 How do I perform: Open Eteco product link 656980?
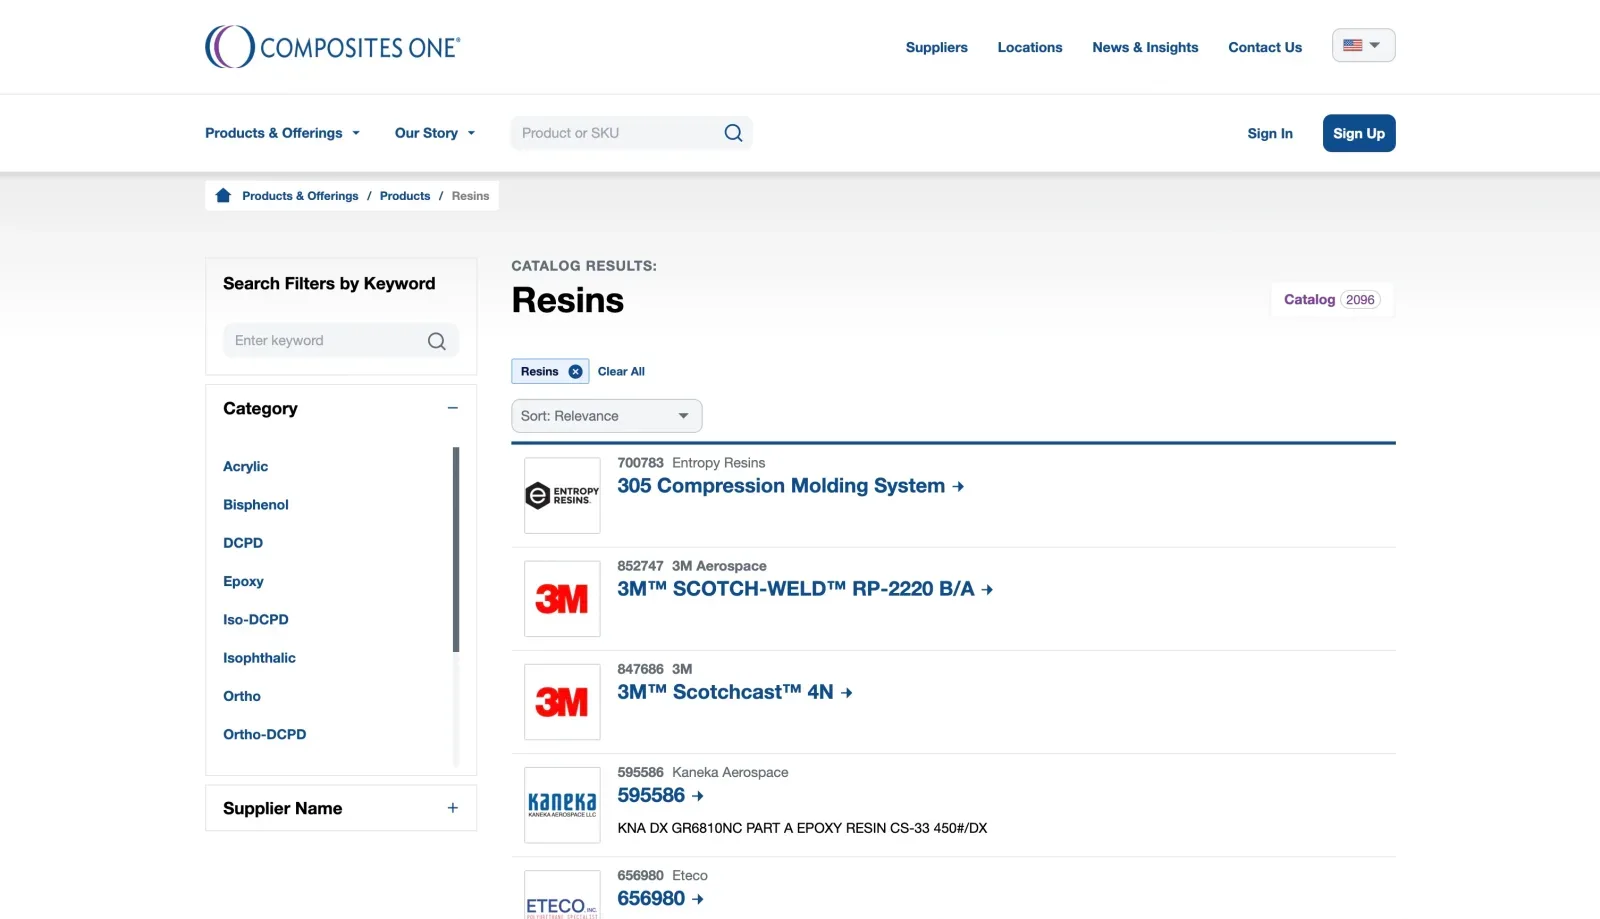tap(660, 898)
